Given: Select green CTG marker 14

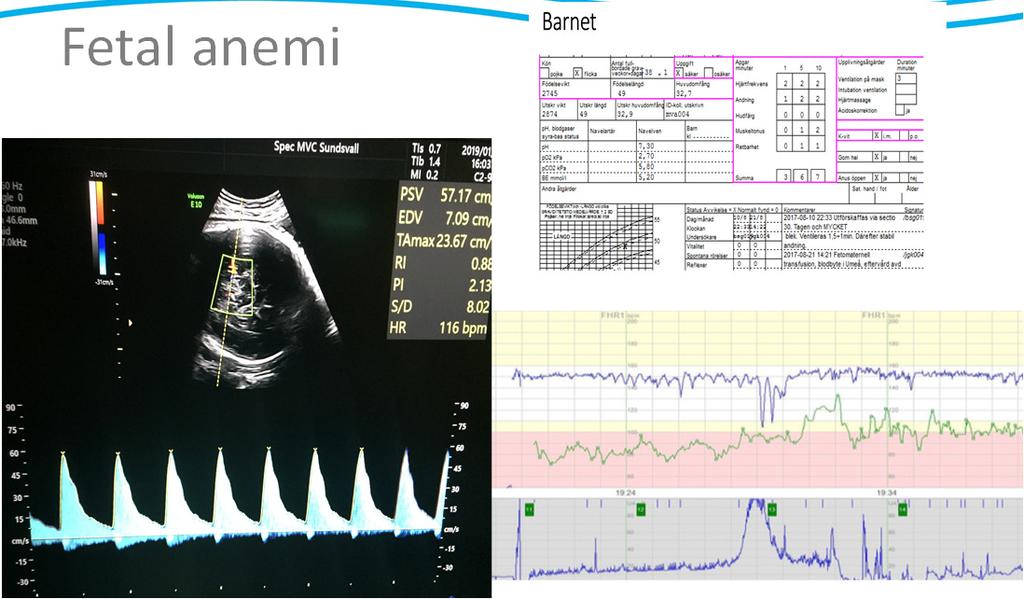Looking at the screenshot, I should [903, 509].
